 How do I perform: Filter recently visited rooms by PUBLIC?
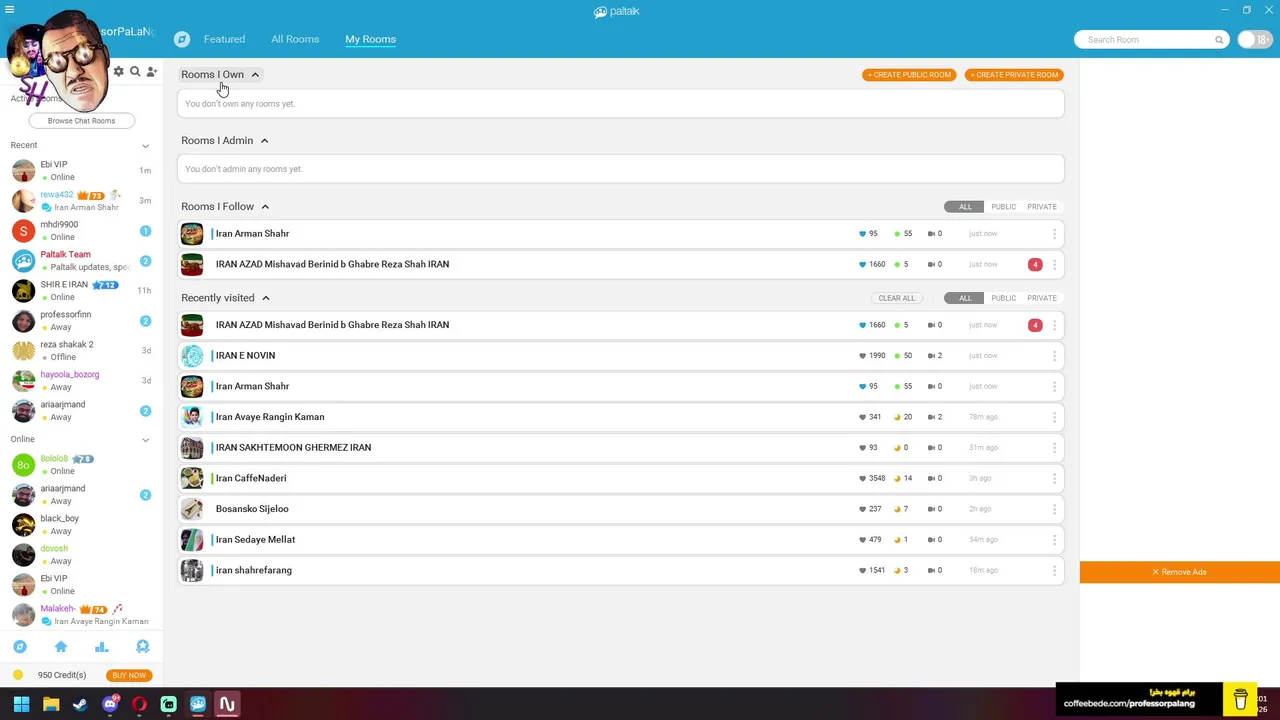tap(1003, 298)
